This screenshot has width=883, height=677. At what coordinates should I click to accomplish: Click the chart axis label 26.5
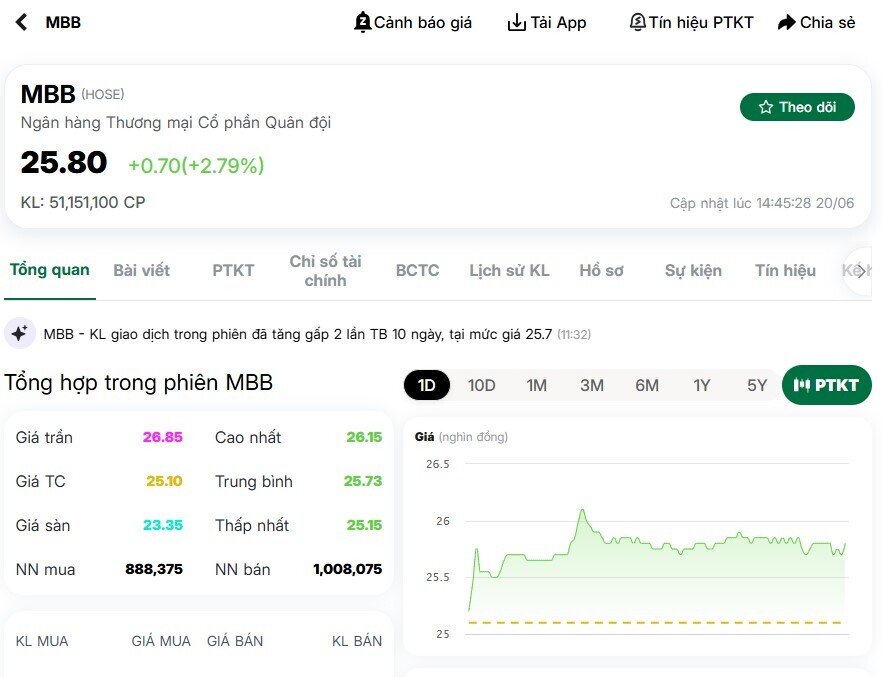tap(438, 464)
